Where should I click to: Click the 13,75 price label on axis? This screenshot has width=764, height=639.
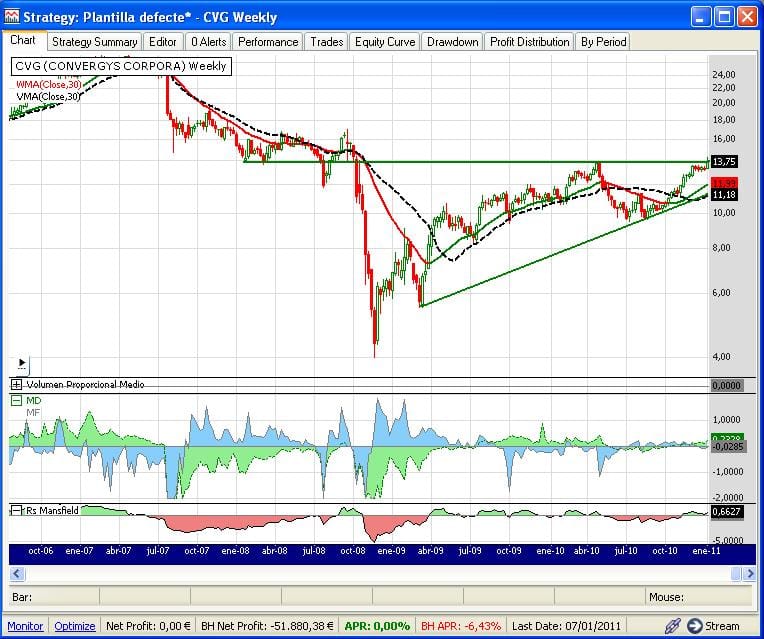723,161
